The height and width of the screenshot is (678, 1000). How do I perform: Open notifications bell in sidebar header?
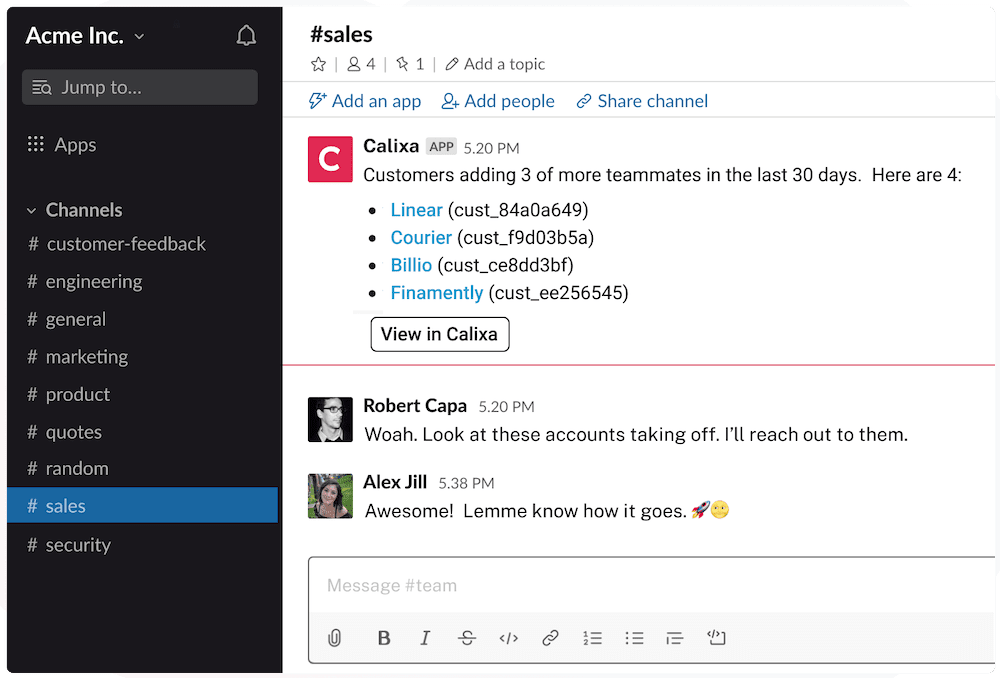(x=246, y=36)
